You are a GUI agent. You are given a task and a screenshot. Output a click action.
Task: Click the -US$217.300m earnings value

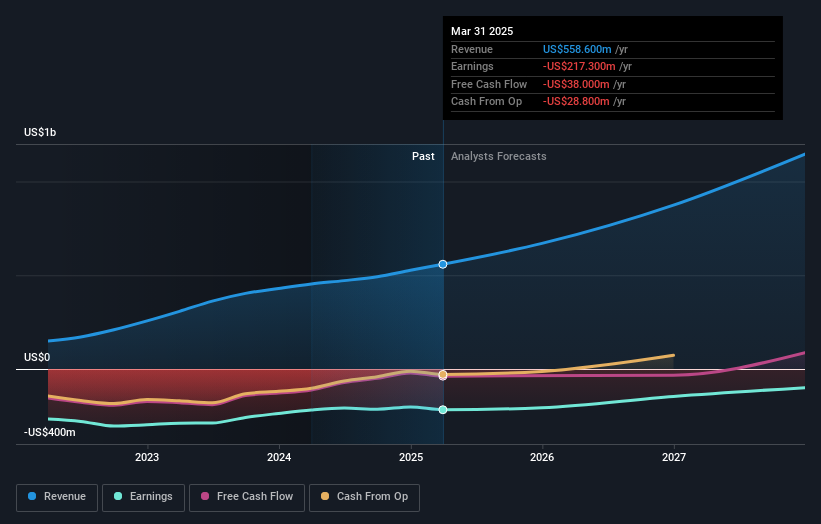pos(579,66)
